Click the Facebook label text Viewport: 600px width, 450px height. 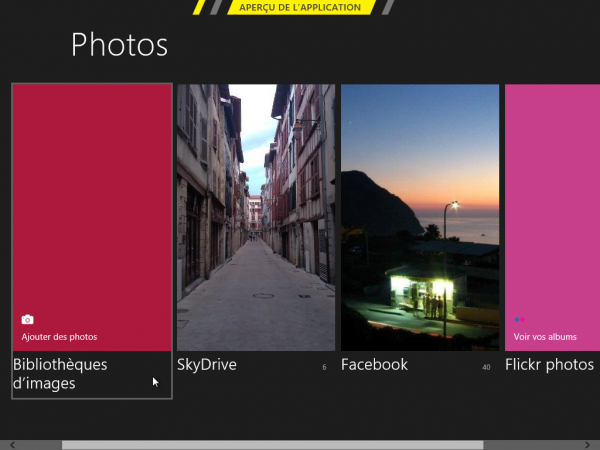[374, 365]
